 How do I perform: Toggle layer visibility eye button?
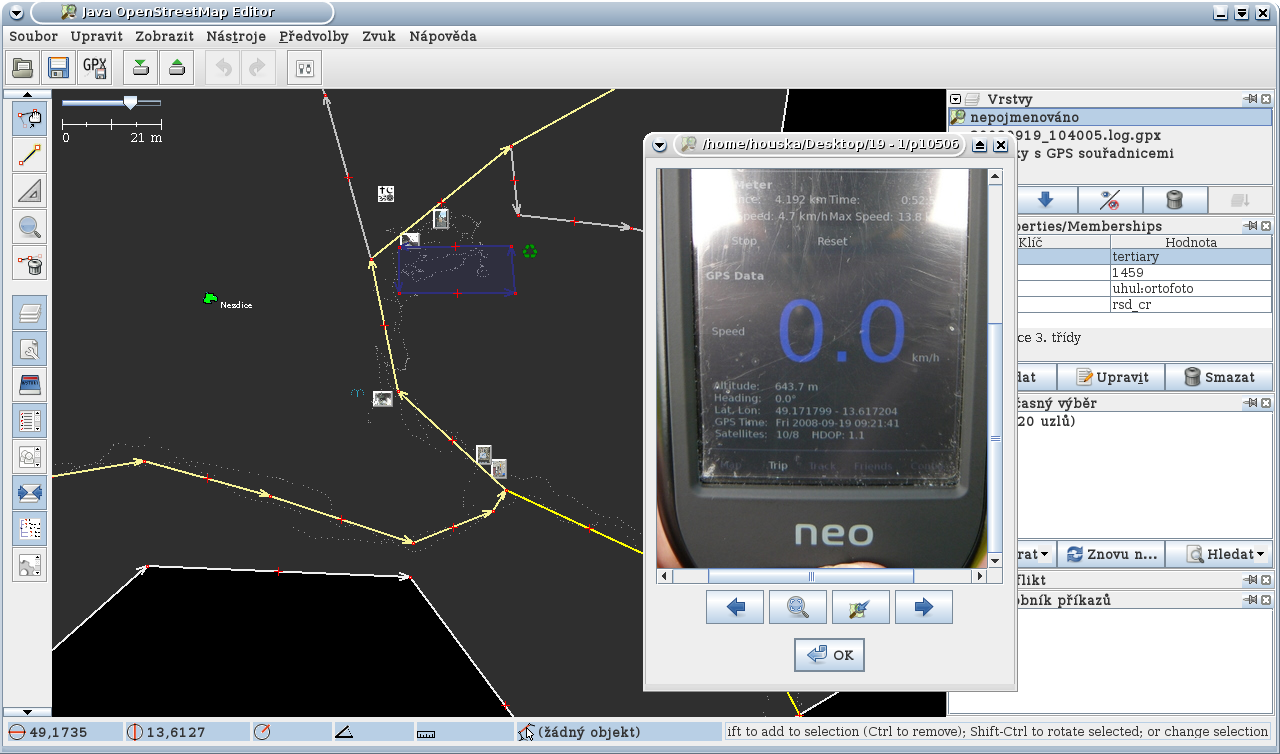coord(1110,199)
